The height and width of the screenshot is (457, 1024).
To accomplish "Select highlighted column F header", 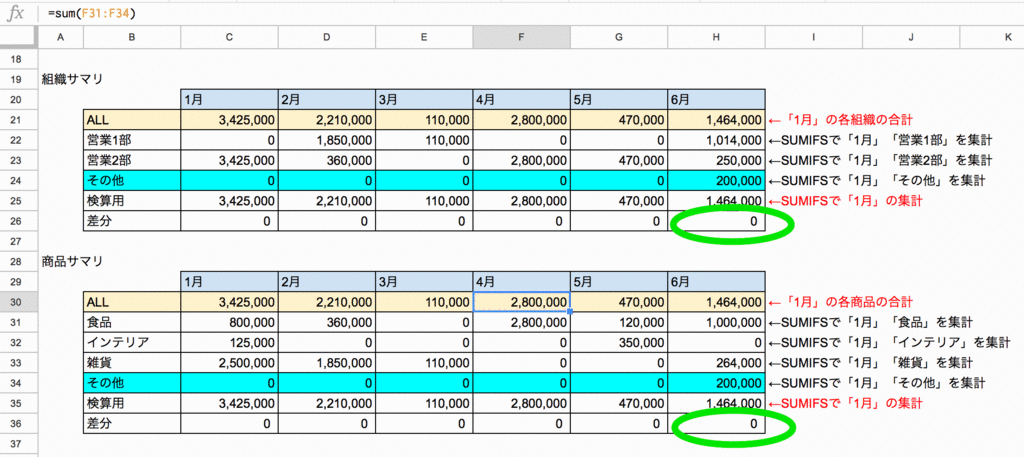I will (521, 39).
